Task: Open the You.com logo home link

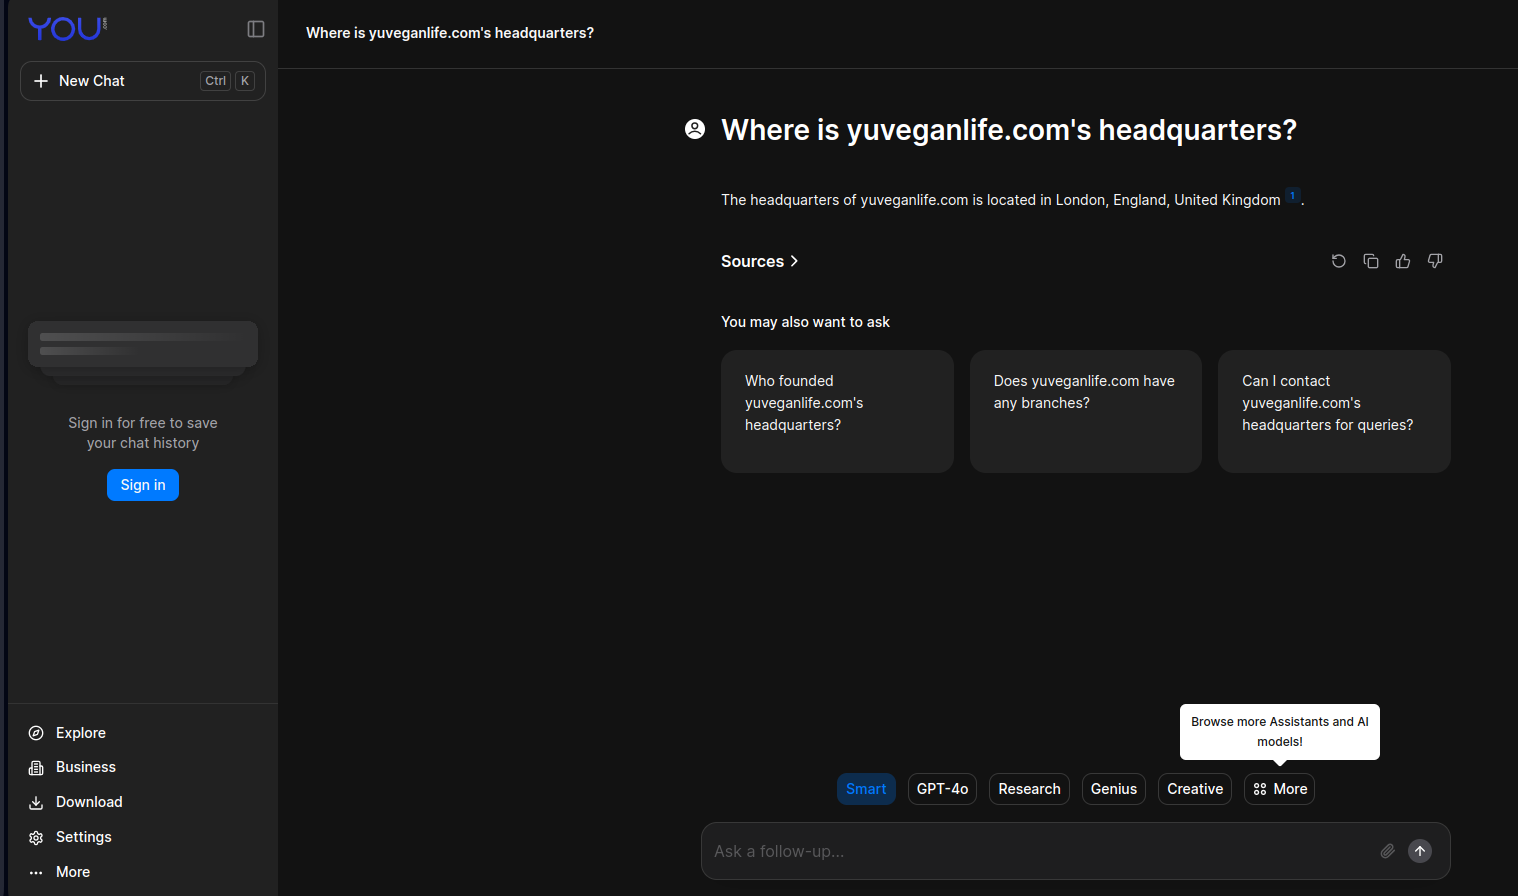Action: [x=67, y=29]
